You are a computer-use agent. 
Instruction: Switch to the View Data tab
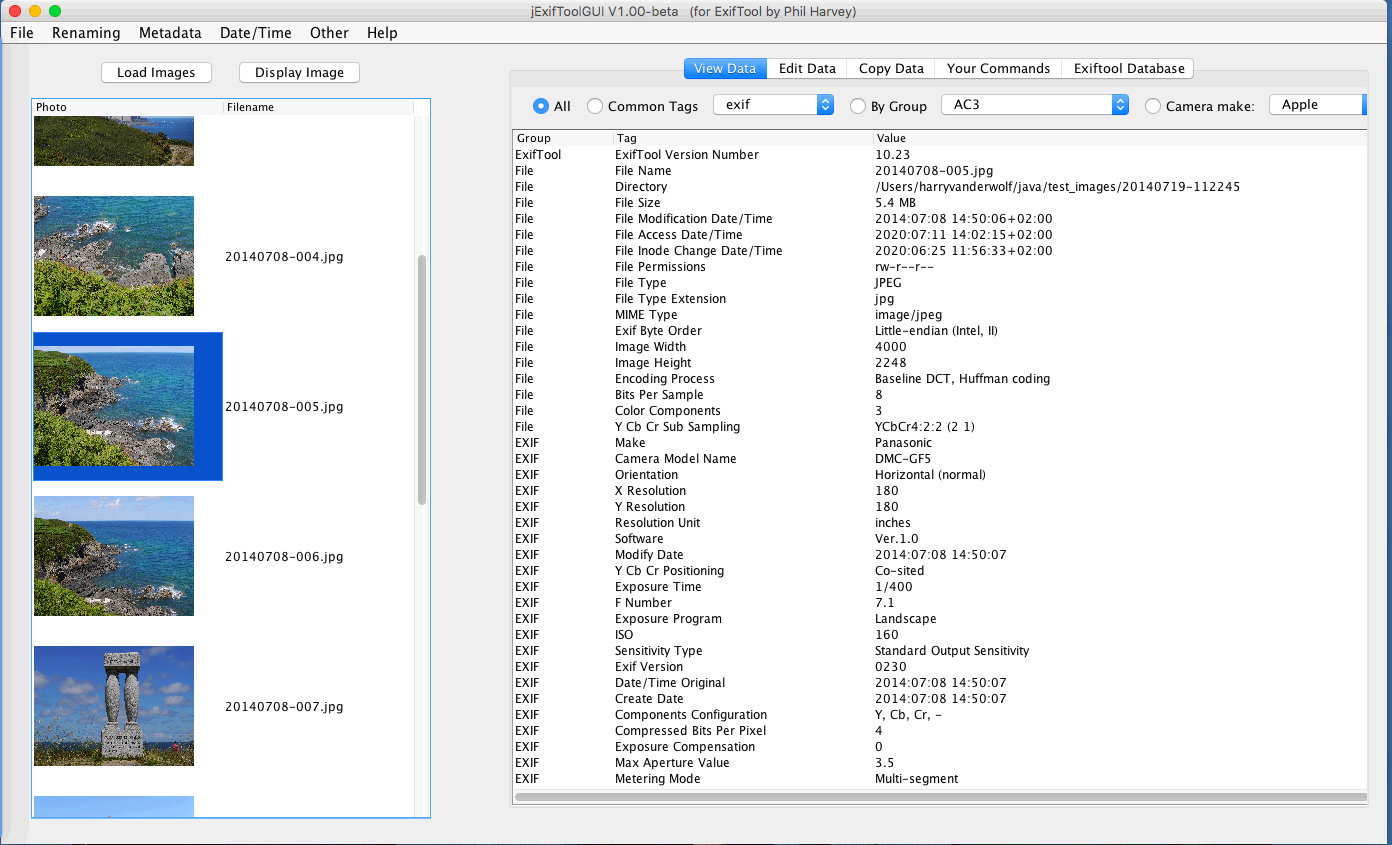click(725, 68)
